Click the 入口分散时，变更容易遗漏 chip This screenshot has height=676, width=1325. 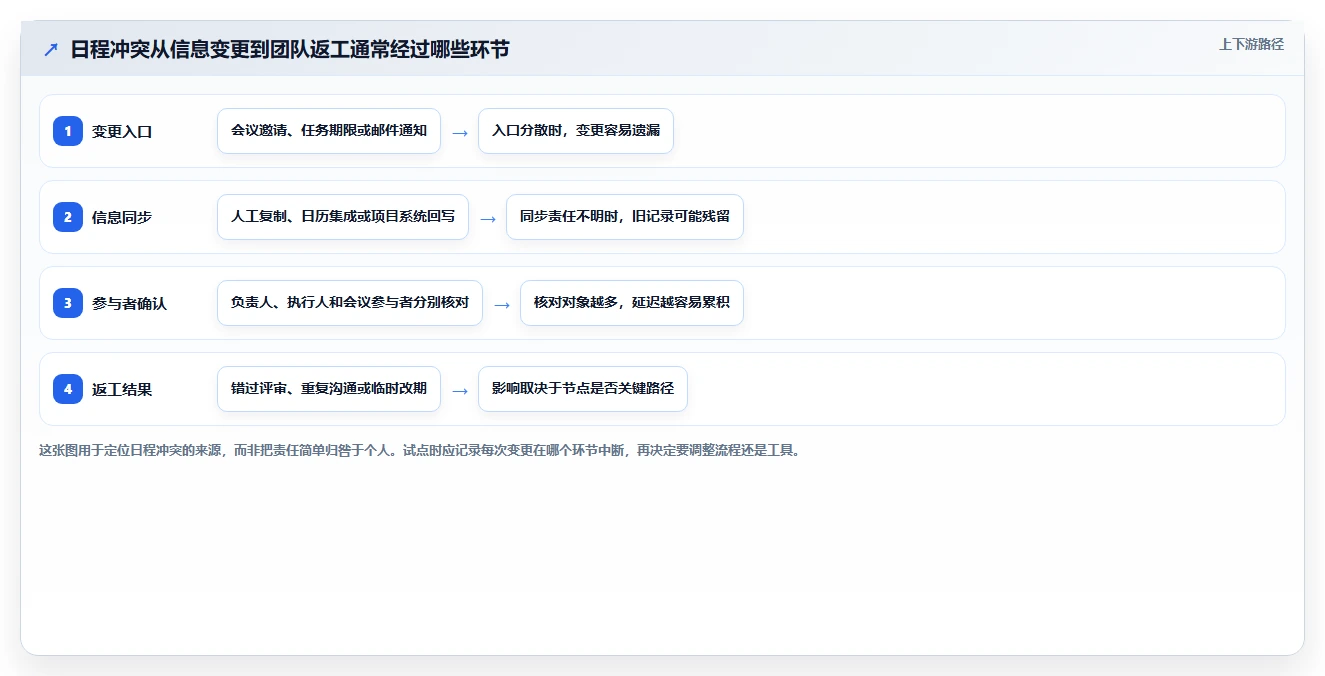[x=576, y=131]
